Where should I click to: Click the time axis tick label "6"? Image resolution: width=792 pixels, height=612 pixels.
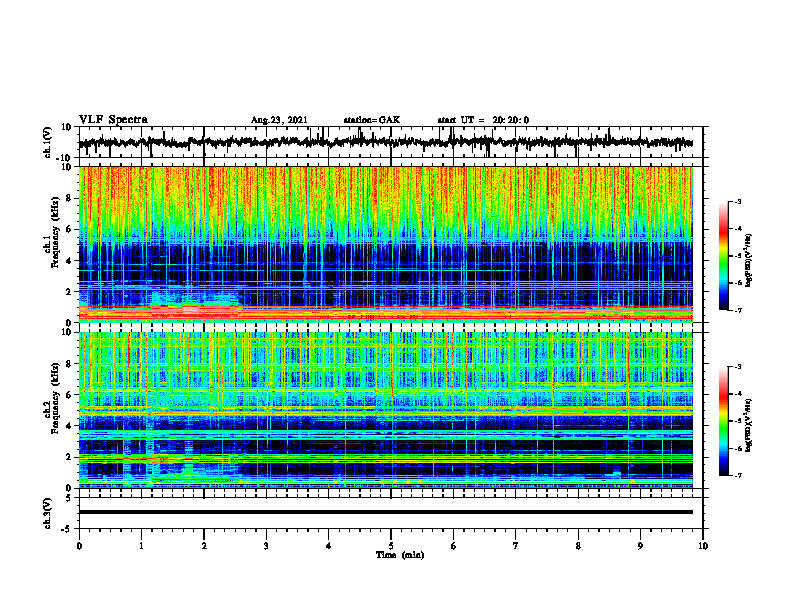454,546
